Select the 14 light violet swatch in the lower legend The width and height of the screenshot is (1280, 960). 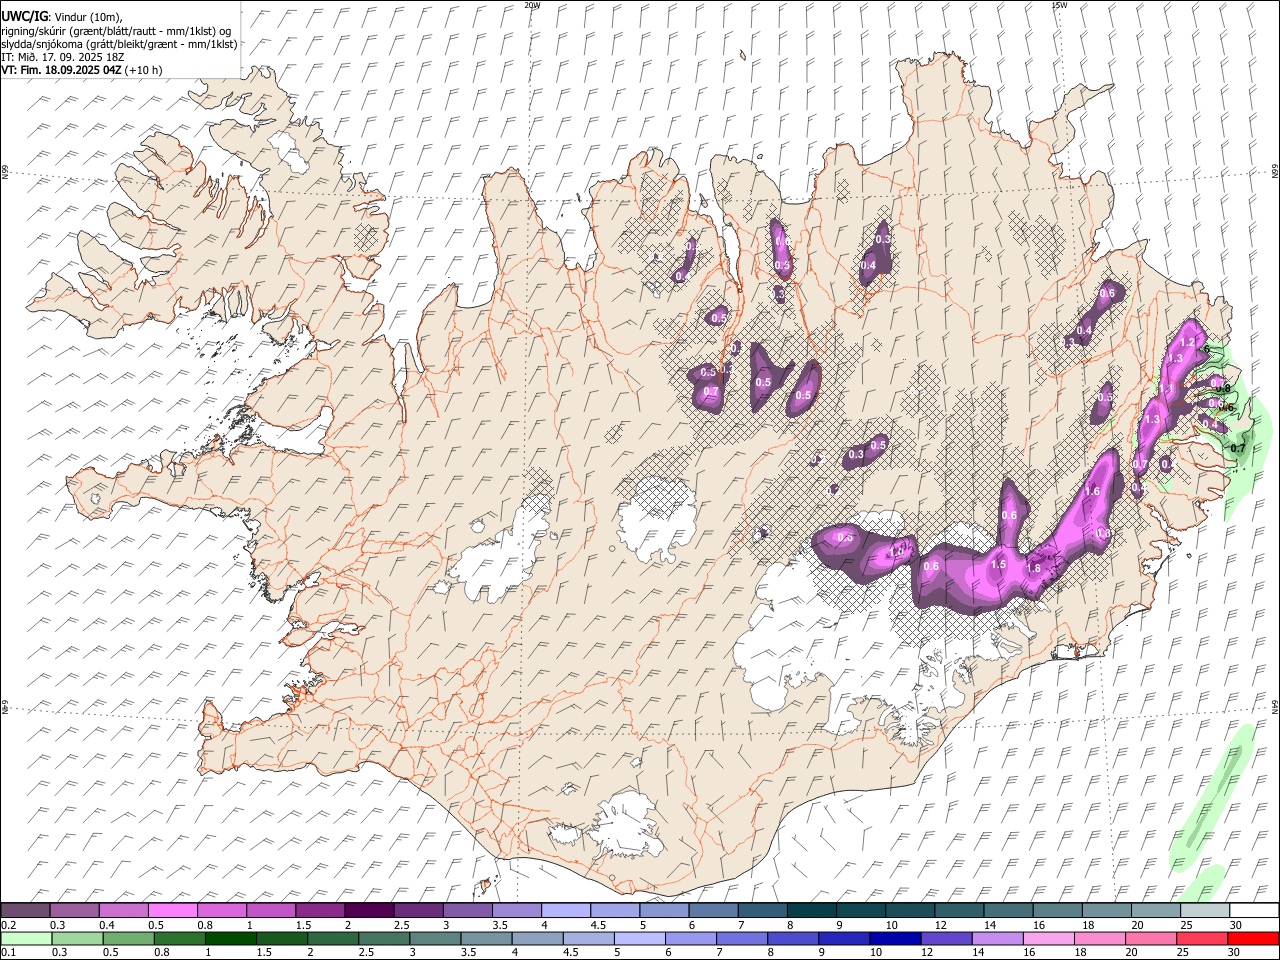point(997,938)
